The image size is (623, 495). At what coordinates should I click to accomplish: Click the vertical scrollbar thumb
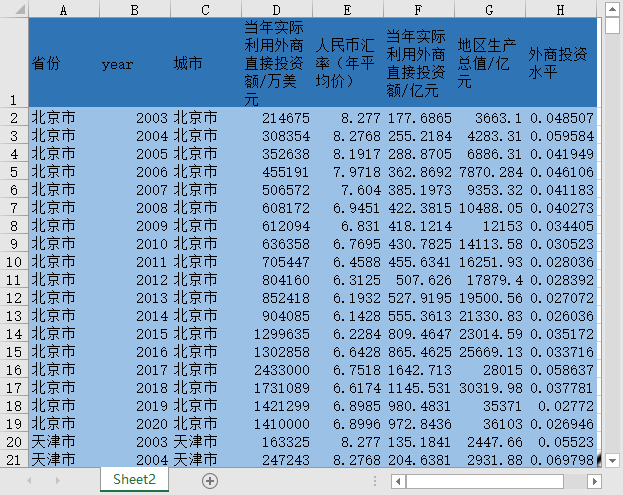click(612, 26)
